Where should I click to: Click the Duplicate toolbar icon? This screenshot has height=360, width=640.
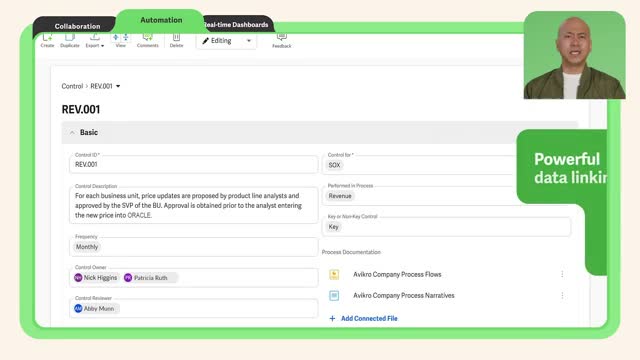pyautogui.click(x=70, y=40)
